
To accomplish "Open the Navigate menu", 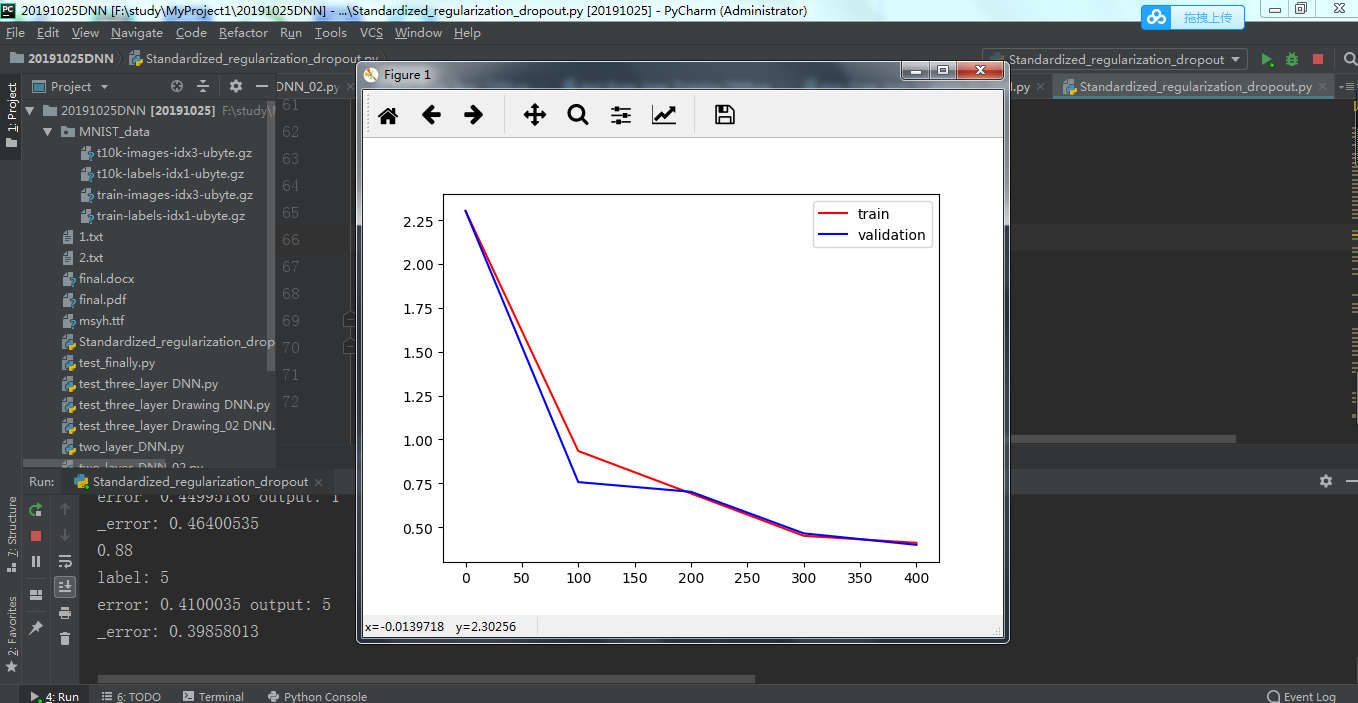I will pyautogui.click(x=137, y=33).
